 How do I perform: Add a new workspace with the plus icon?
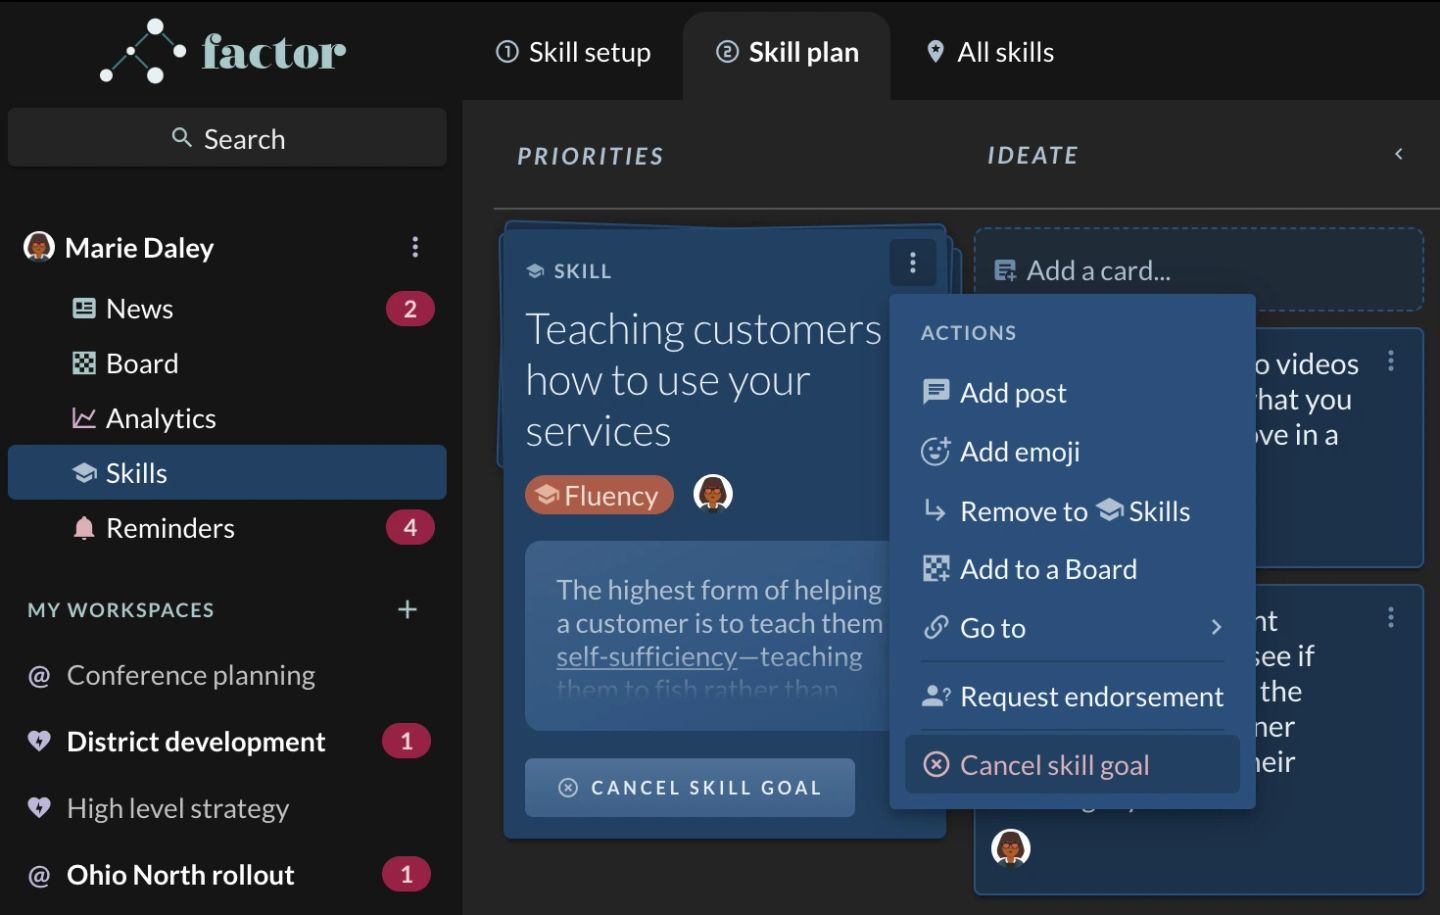click(x=407, y=609)
